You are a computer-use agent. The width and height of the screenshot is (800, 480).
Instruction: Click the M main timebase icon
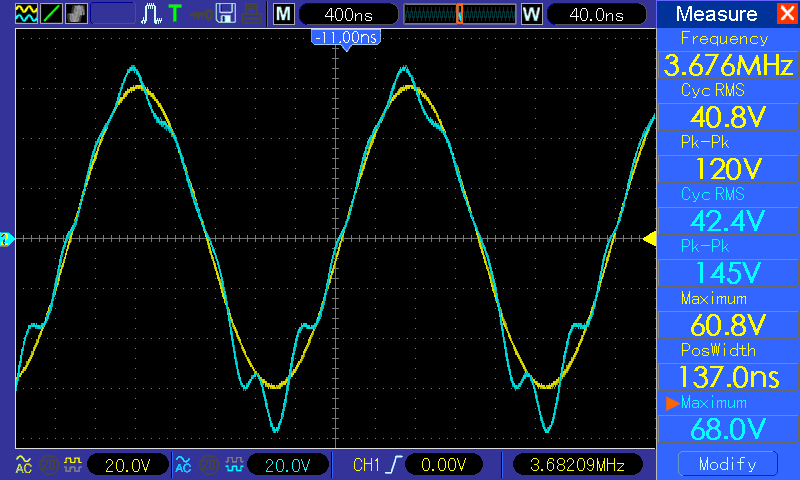285,14
